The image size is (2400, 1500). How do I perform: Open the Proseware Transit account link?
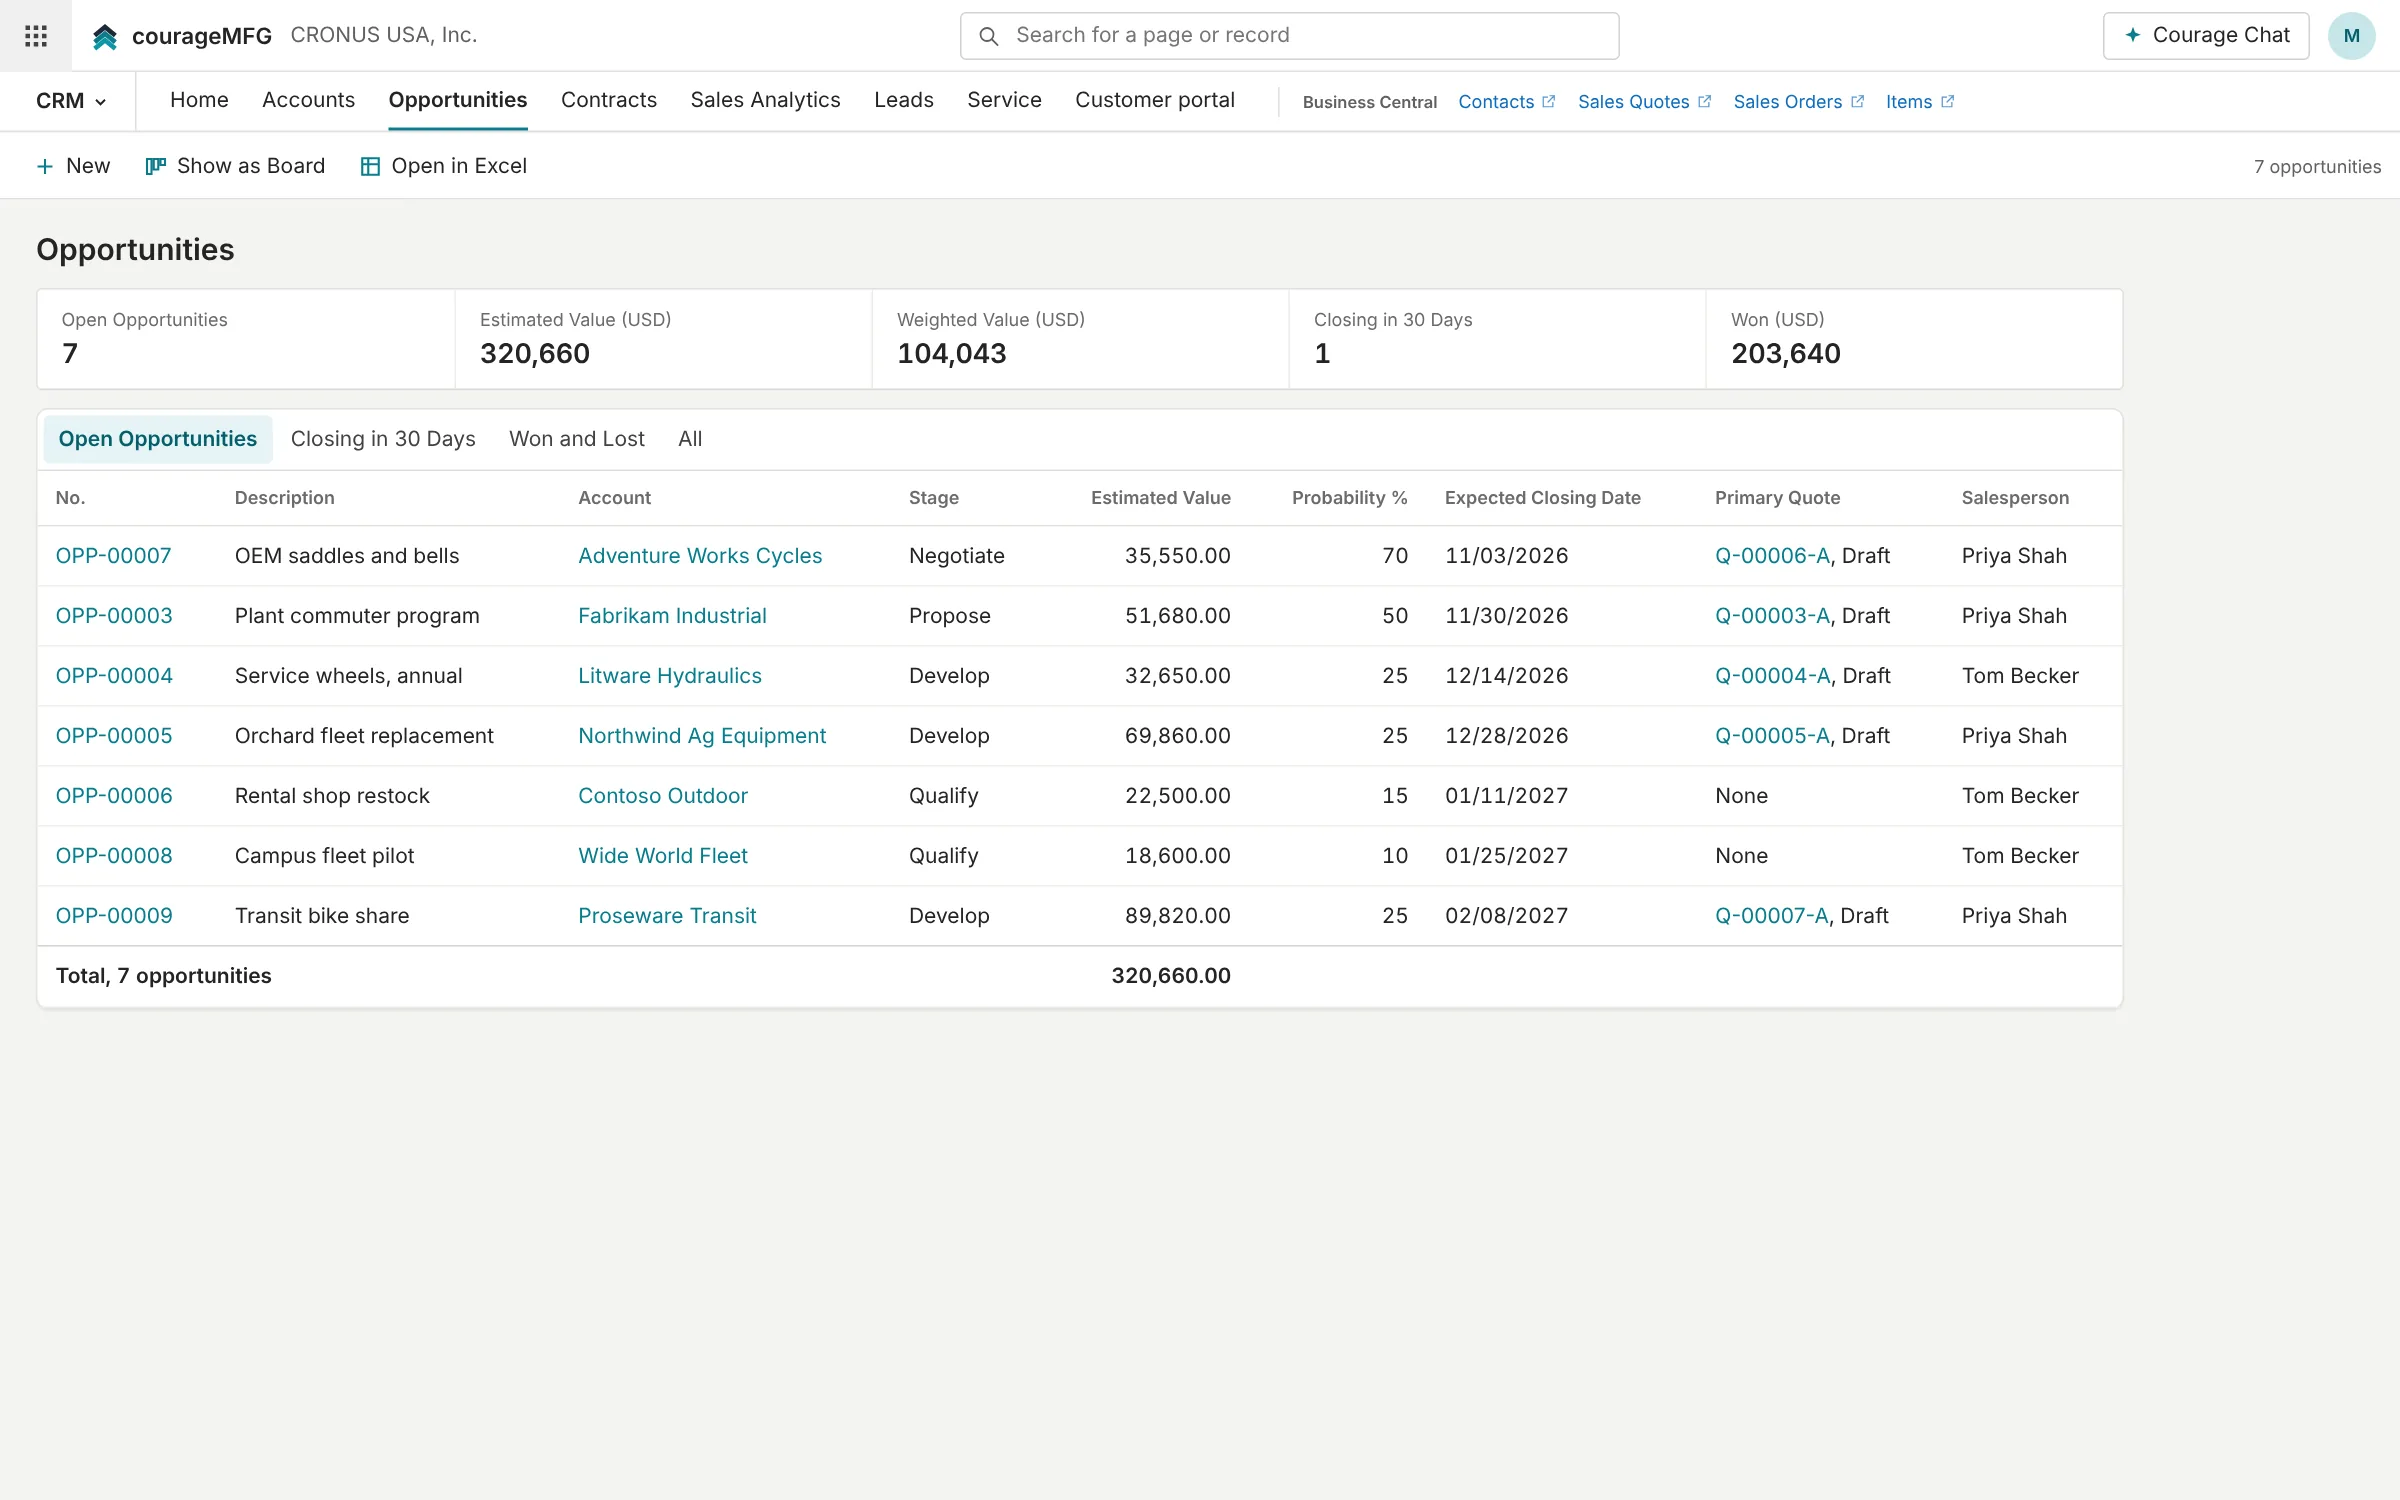coord(667,916)
